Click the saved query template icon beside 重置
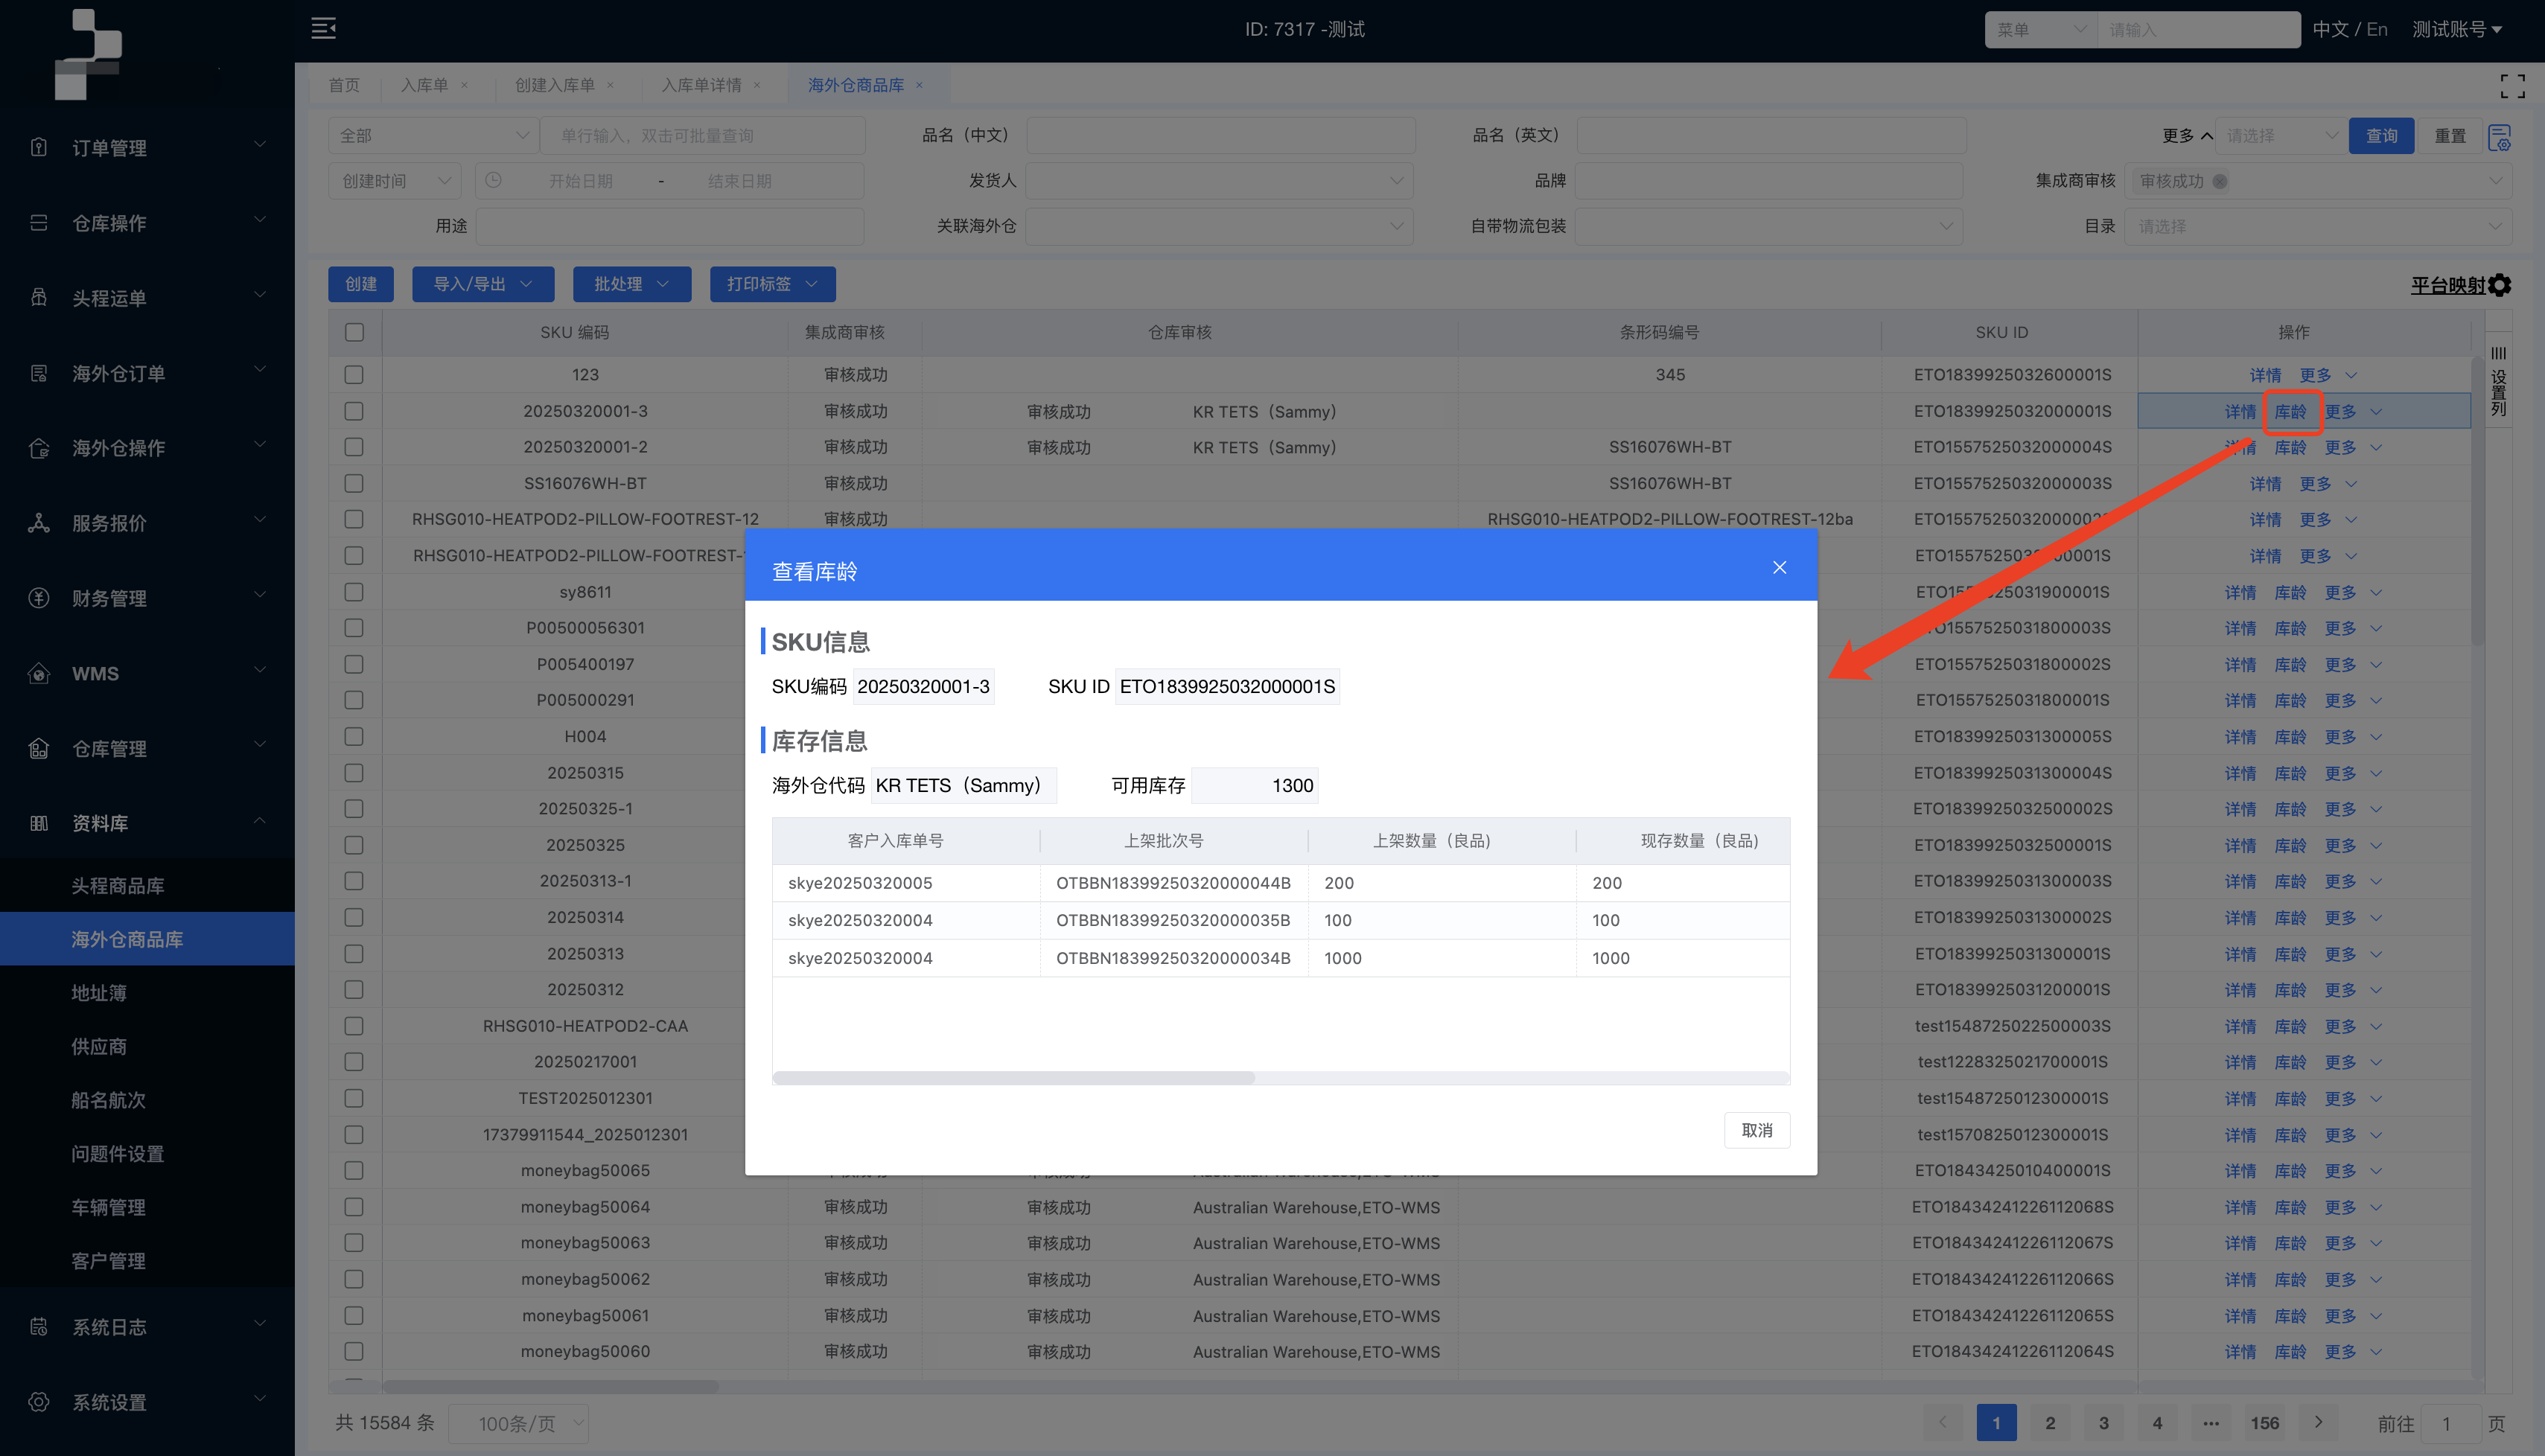This screenshot has width=2545, height=1456. (2499, 136)
